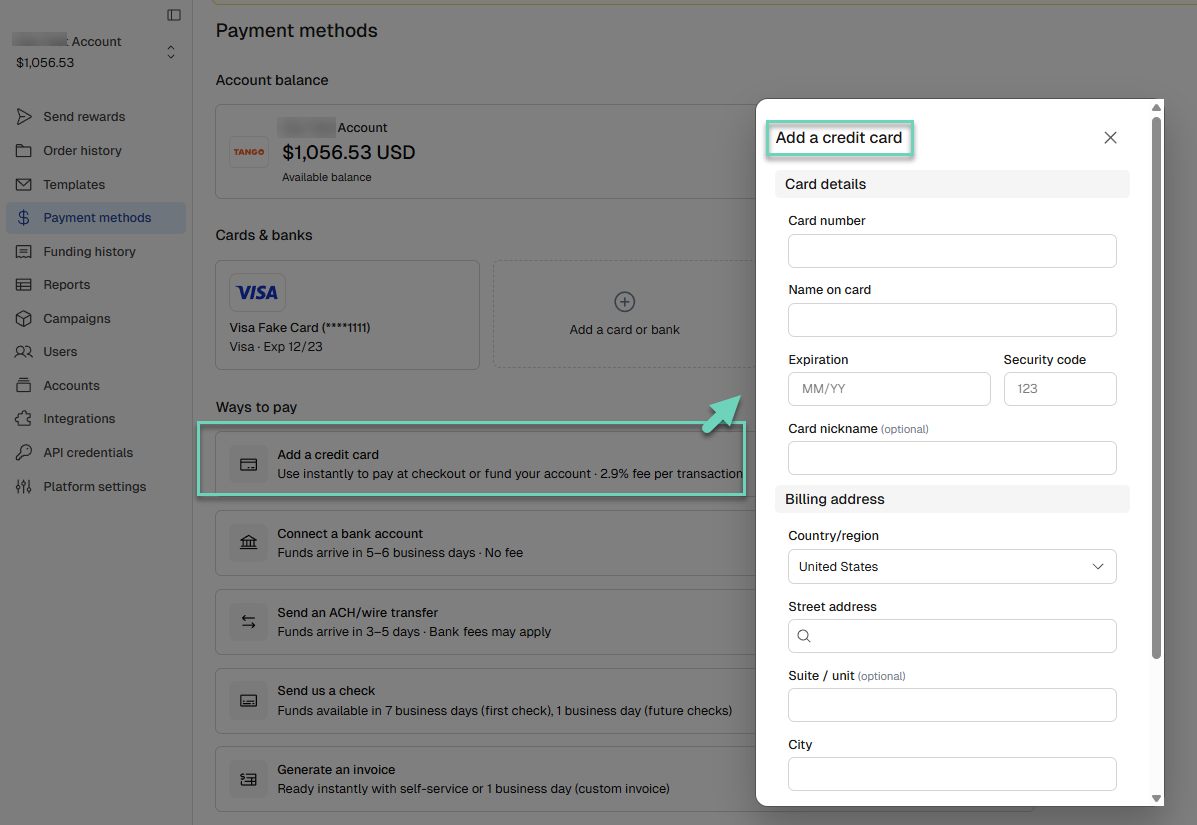Select Generate an invoice option
This screenshot has width=1197, height=825.
[x=486, y=779]
